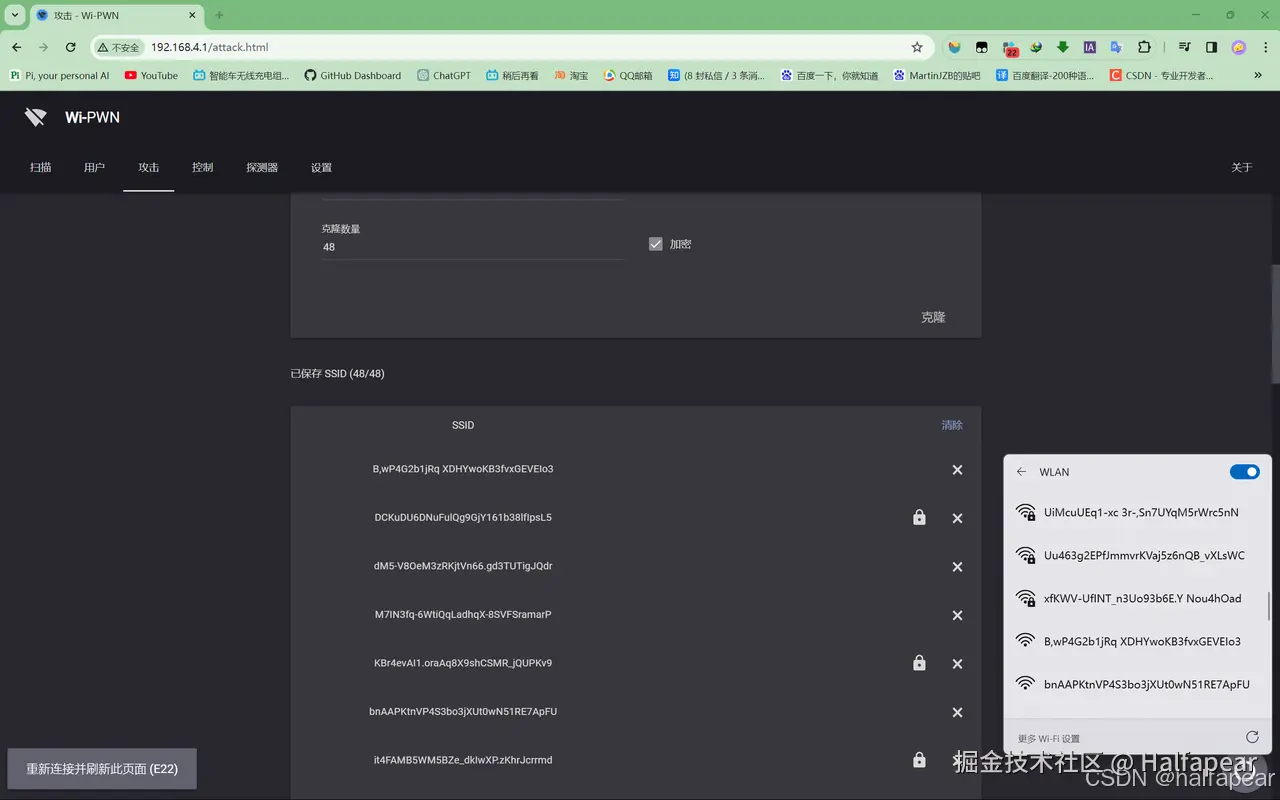Open the 扫描 tab

tap(40, 168)
